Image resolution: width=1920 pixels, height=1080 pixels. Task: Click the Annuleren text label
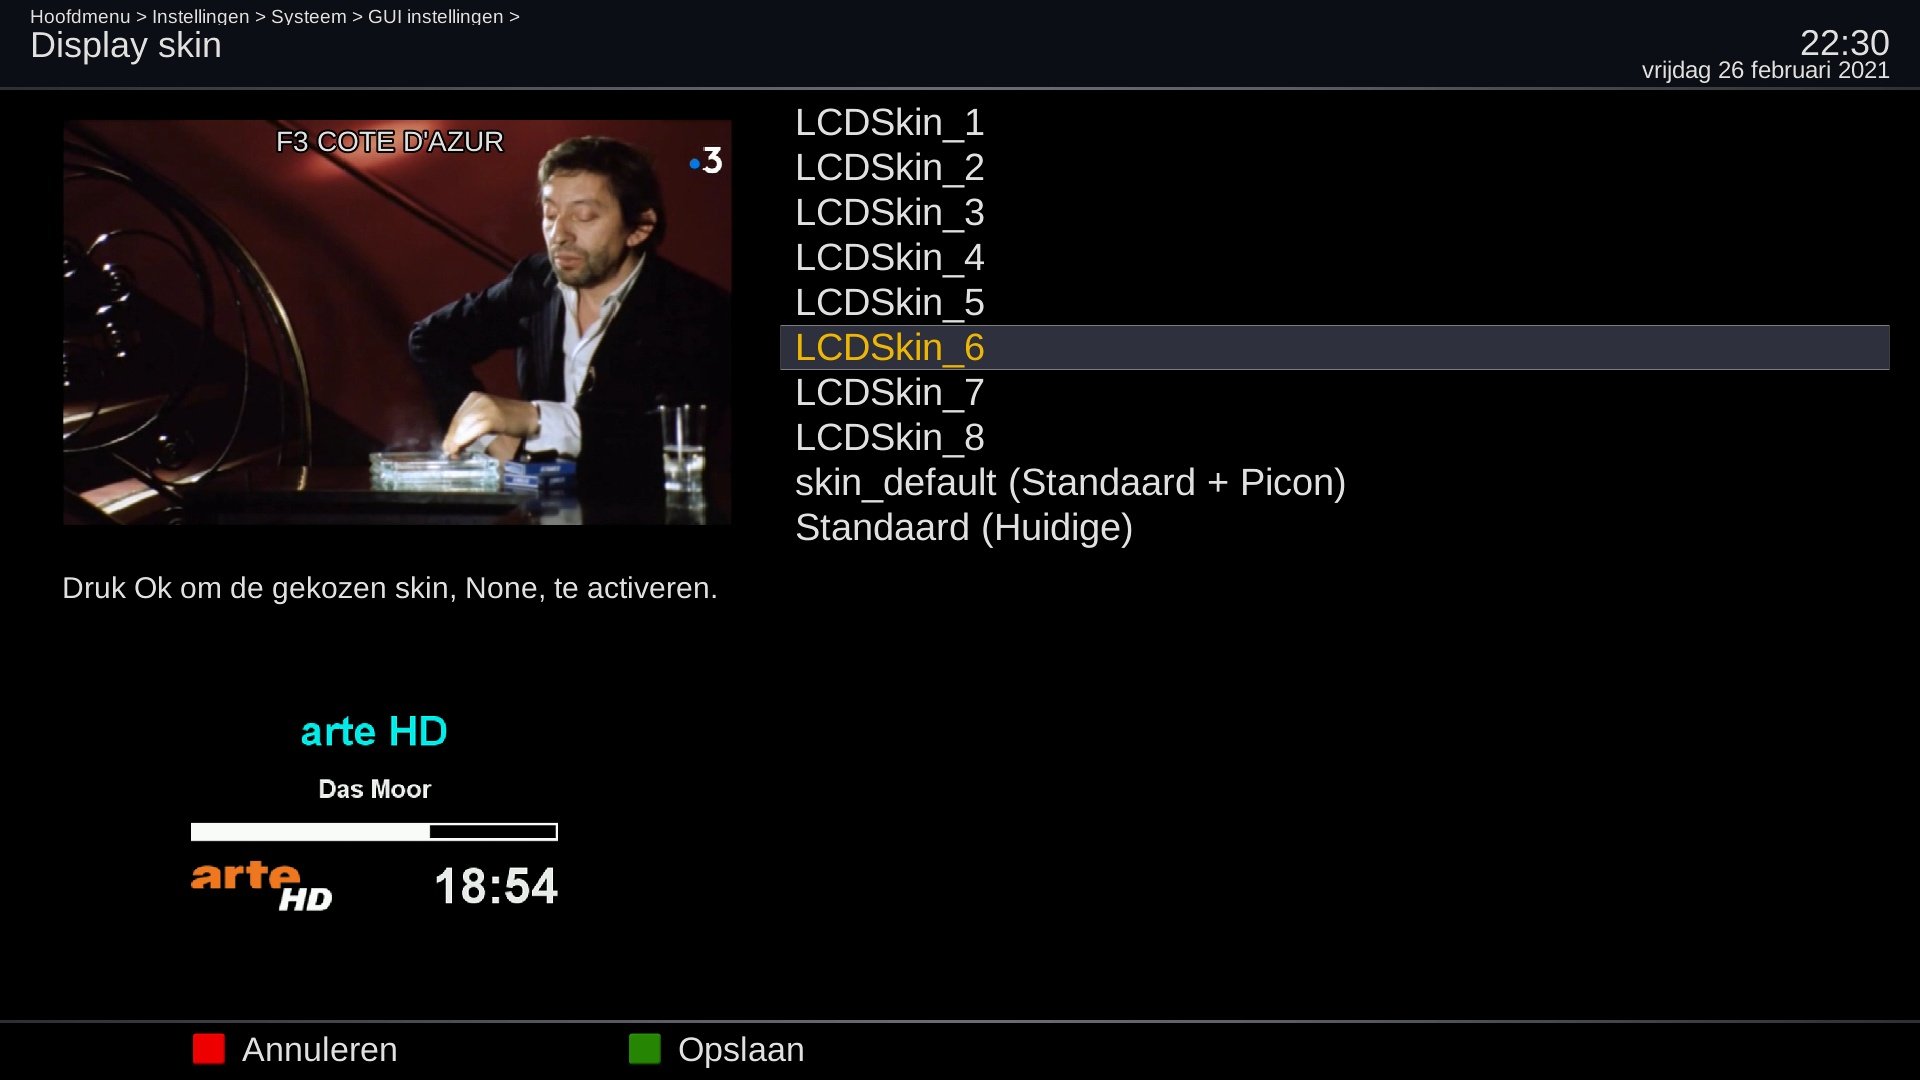(x=320, y=1049)
